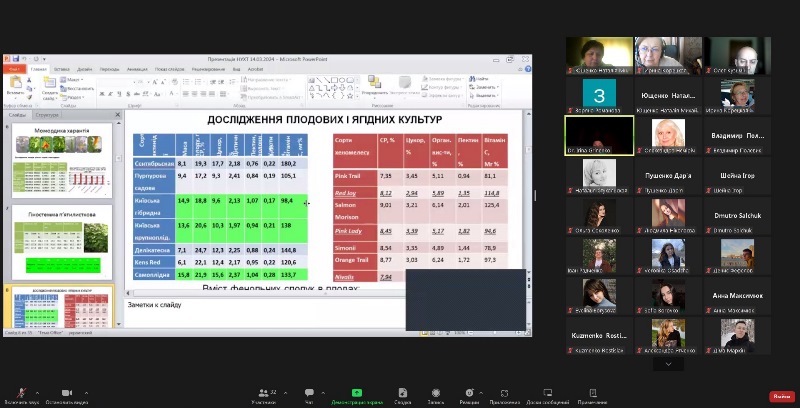The height and width of the screenshot is (408, 800).
Task: Switch to the Рецензирование ribbon tab
Action: (x=210, y=69)
